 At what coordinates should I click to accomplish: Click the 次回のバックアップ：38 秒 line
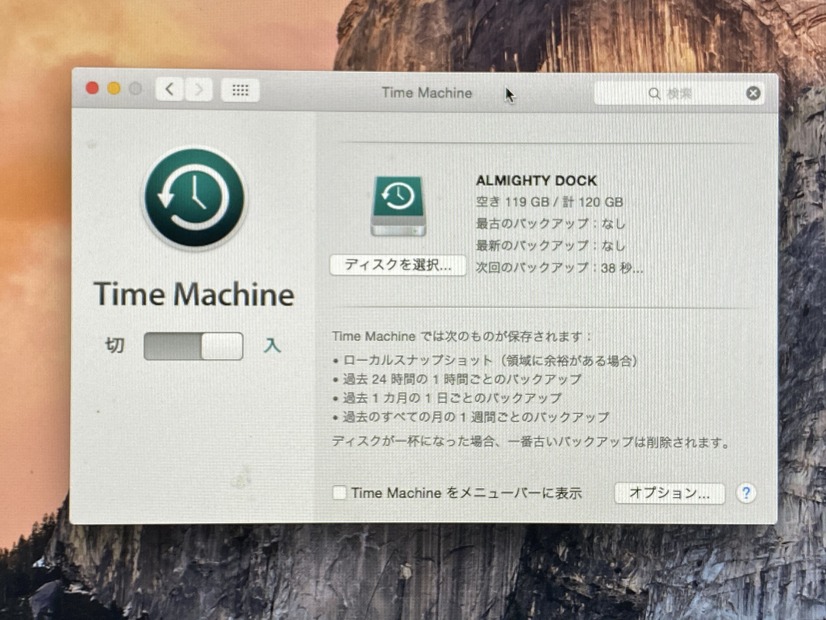559,268
